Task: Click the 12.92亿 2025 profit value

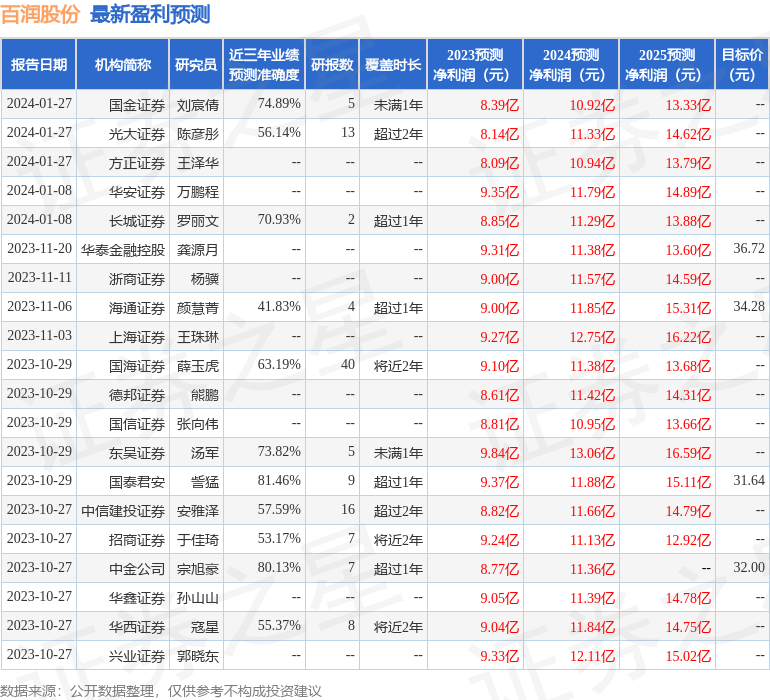Action: pyautogui.click(x=688, y=540)
